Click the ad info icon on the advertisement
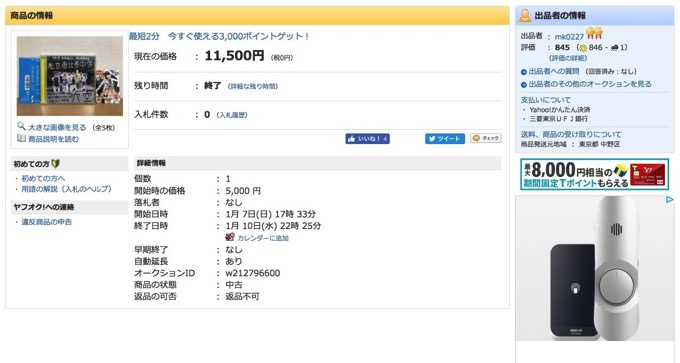This screenshot has width=680, height=363. tap(670, 200)
